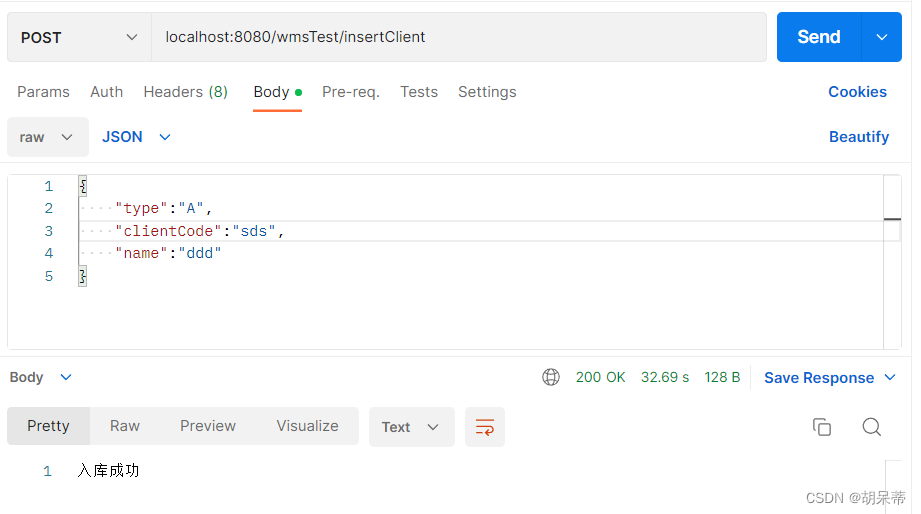The width and height of the screenshot is (921, 514).
Task: Open the Tests tab
Action: [x=419, y=92]
